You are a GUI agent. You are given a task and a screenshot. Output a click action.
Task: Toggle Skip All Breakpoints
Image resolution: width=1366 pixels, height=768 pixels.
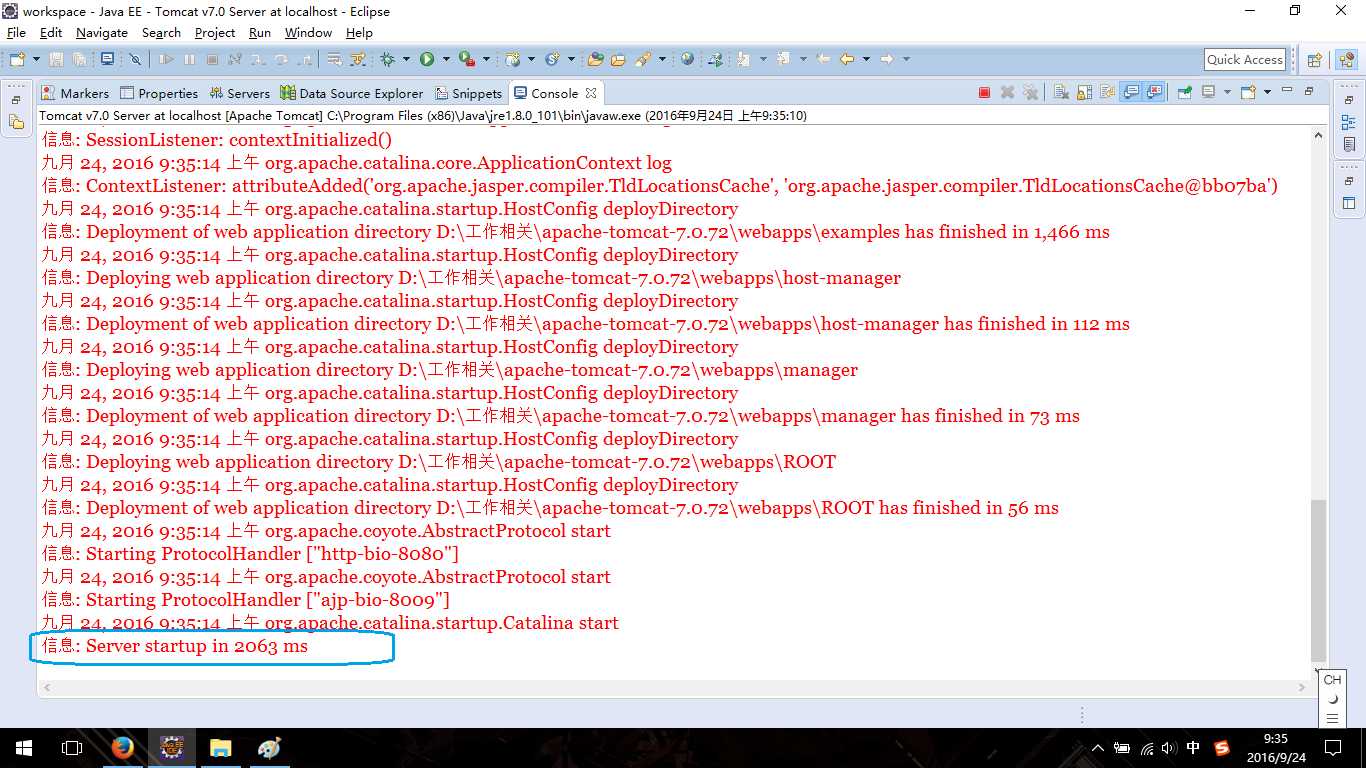135,60
